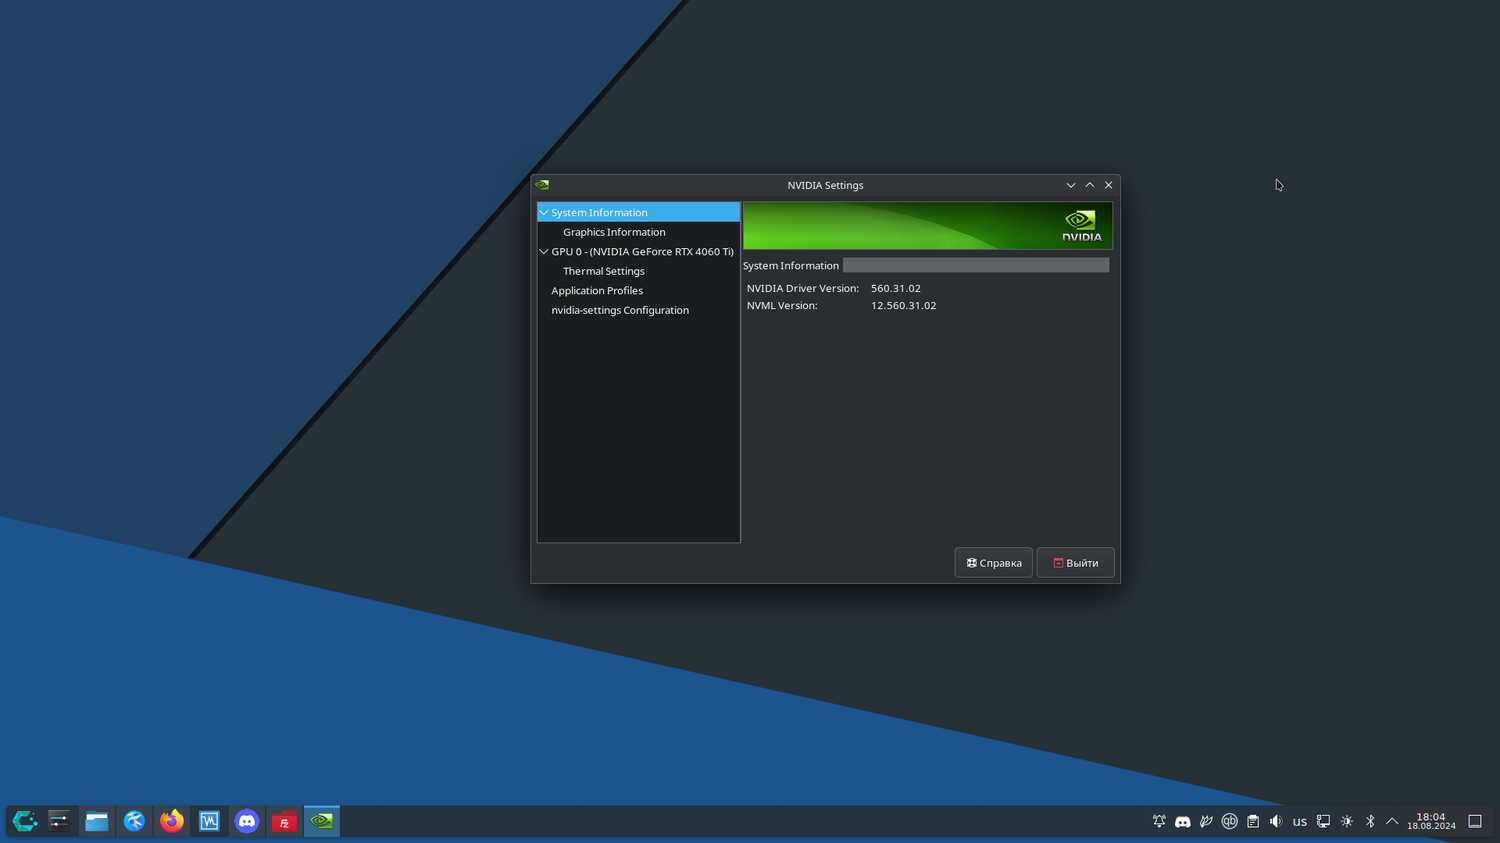1500x843 pixels.
Task: Click the Справка (Help) button
Action: pyautogui.click(x=993, y=563)
